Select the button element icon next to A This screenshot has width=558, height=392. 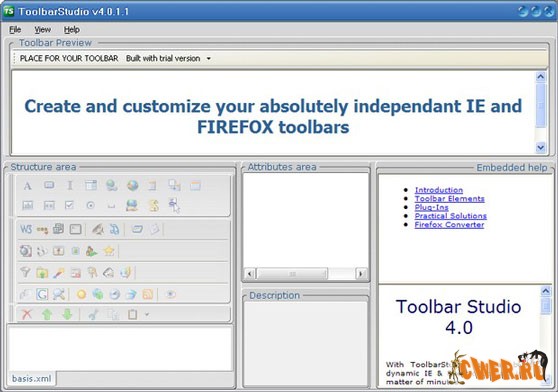[x=49, y=185]
